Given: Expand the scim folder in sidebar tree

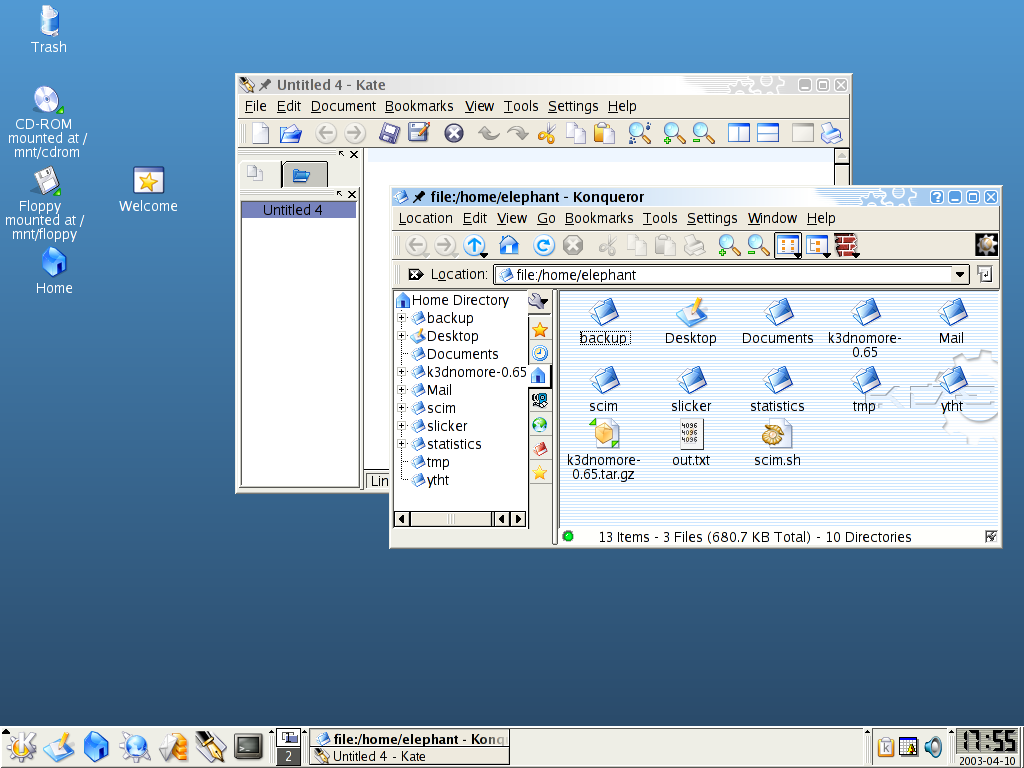Looking at the screenshot, I should click(402, 408).
